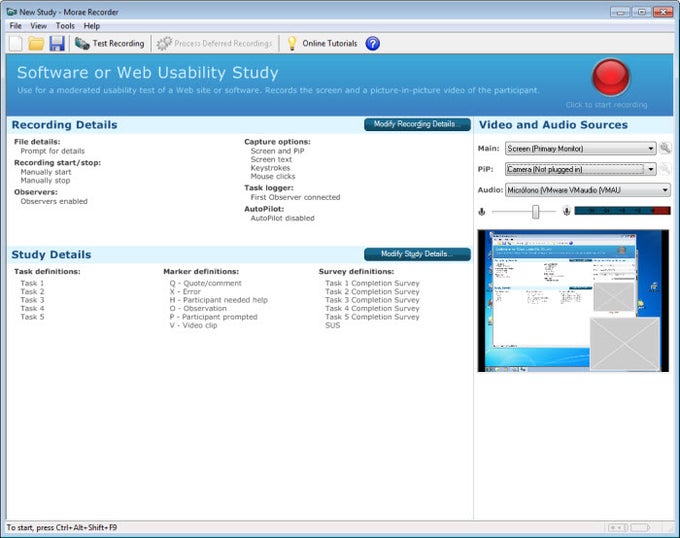Click the Process Deferred Recordings label
This screenshot has width=680, height=538.
click(223, 43)
